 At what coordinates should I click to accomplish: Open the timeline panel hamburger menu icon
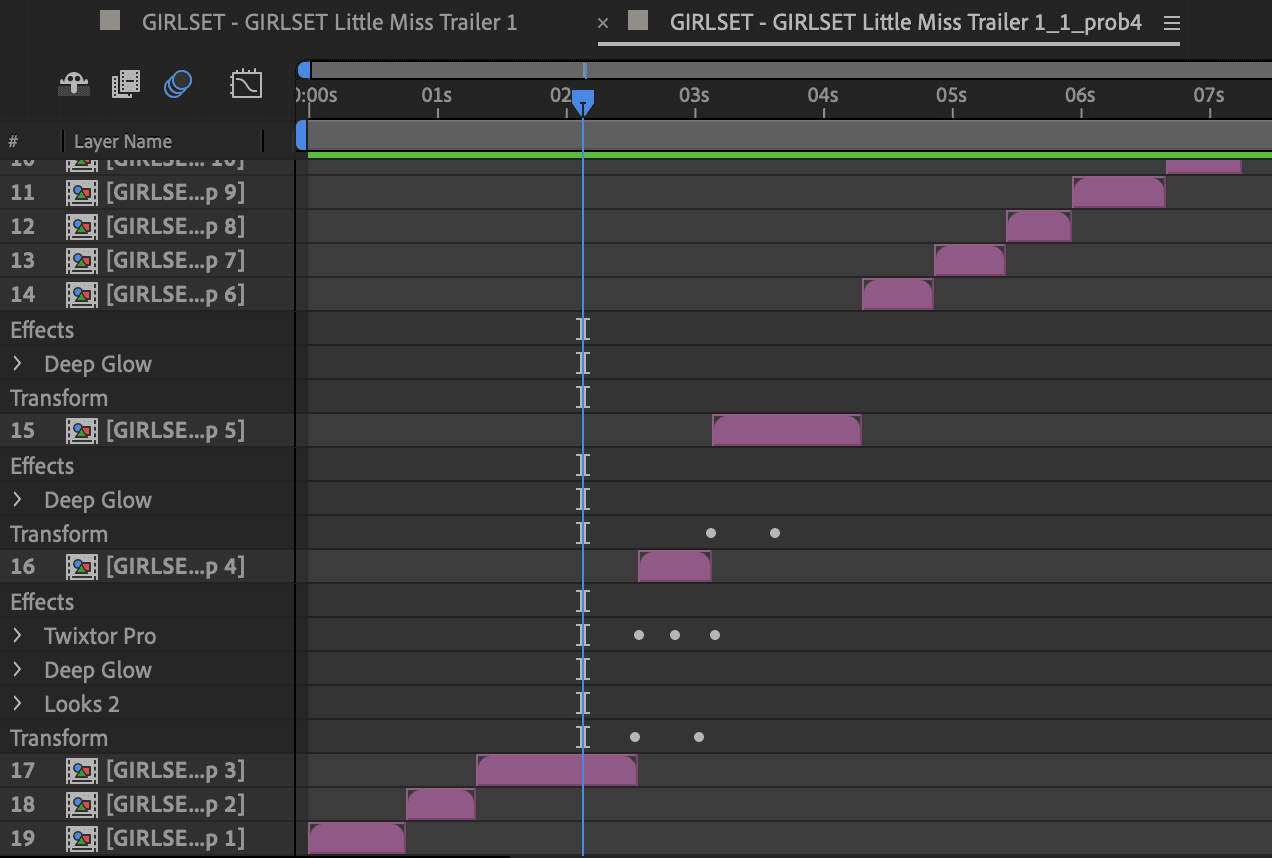click(x=1171, y=22)
